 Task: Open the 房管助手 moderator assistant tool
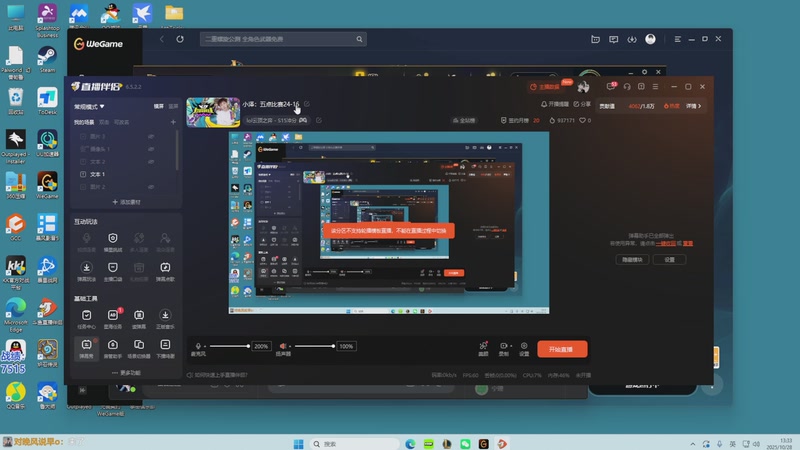point(113,348)
